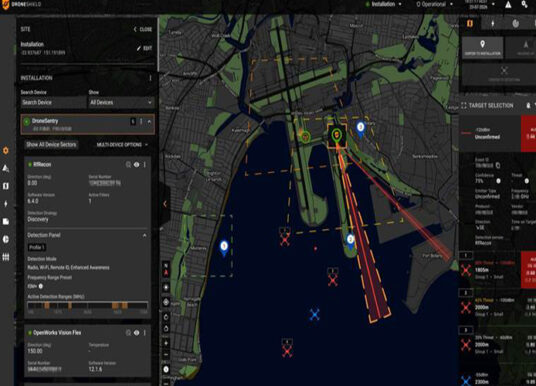Screen dimensions: 536x386
Task: Open the document icon in left sidebar
Action: pos(6,222)
